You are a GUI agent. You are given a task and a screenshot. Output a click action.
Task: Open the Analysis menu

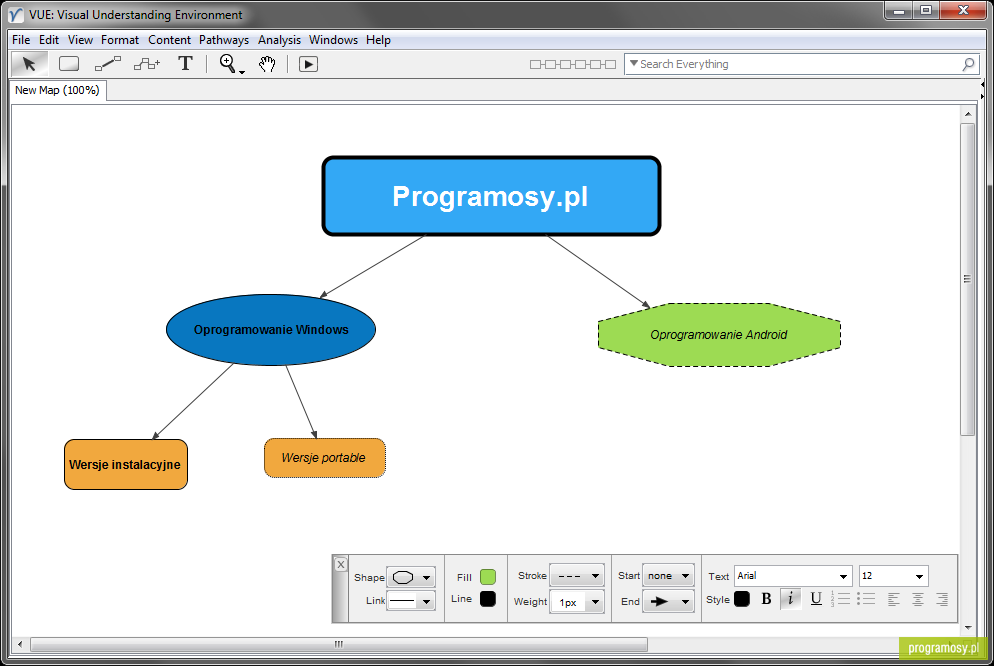[280, 40]
